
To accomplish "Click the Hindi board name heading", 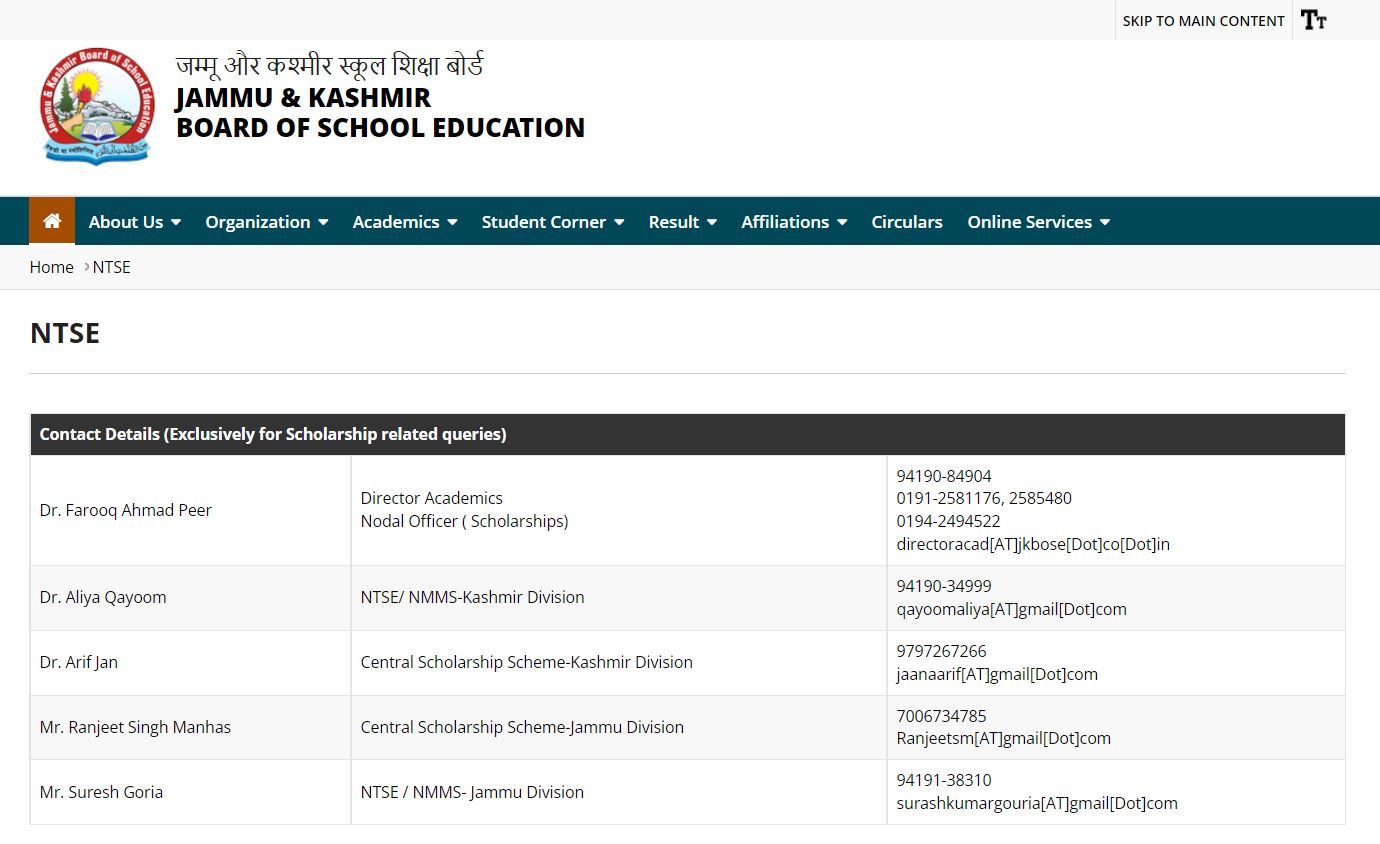I will pos(330,65).
